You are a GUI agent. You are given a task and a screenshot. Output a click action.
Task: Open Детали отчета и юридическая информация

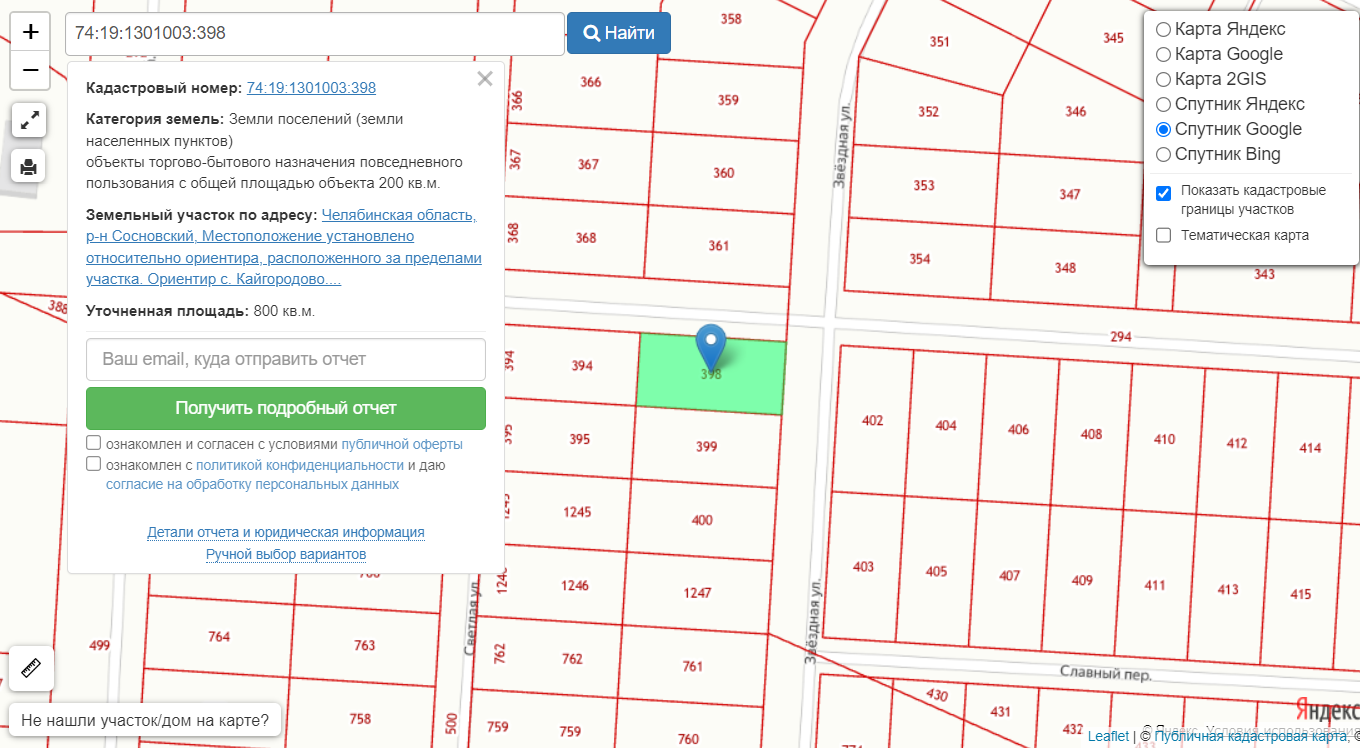[x=286, y=532]
